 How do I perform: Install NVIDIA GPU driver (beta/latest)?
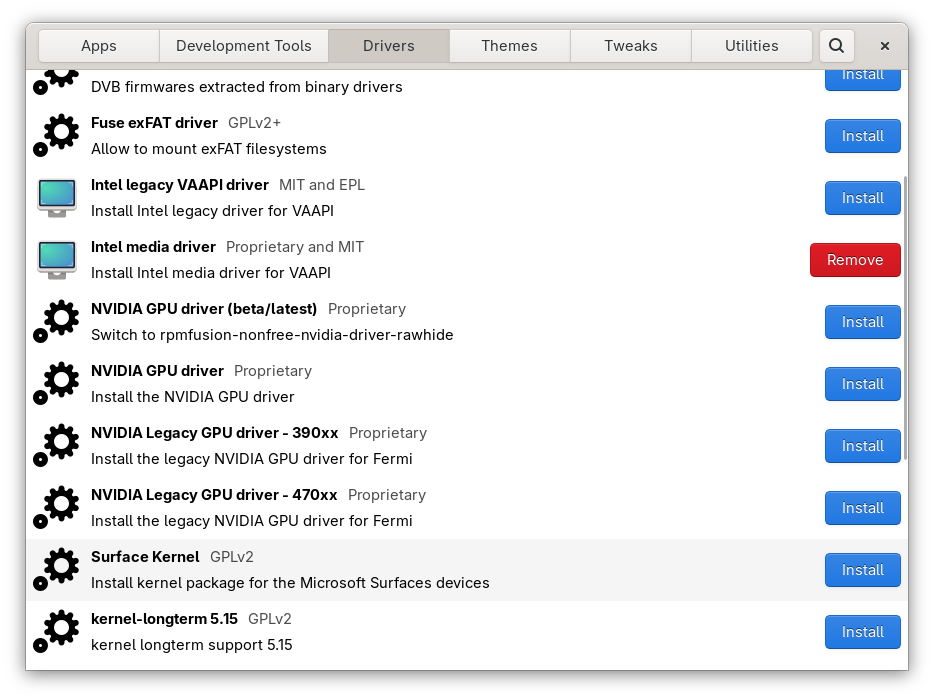point(863,322)
